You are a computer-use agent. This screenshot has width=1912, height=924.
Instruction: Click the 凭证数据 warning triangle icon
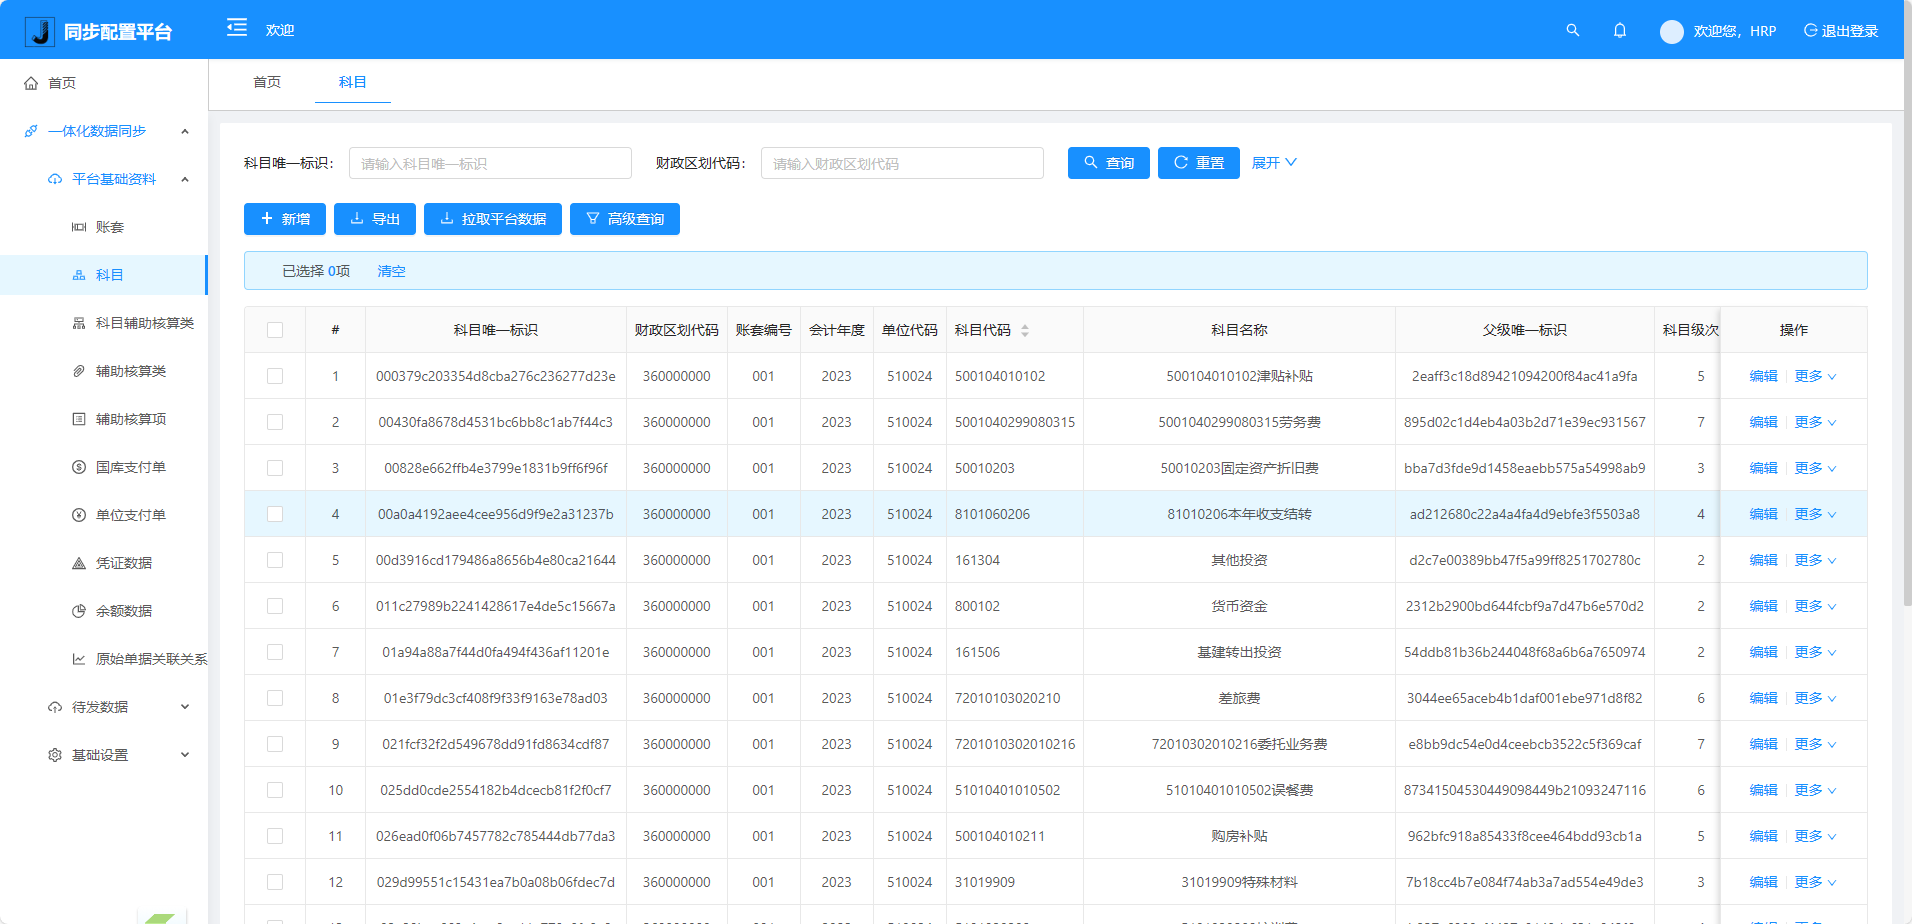pos(79,563)
